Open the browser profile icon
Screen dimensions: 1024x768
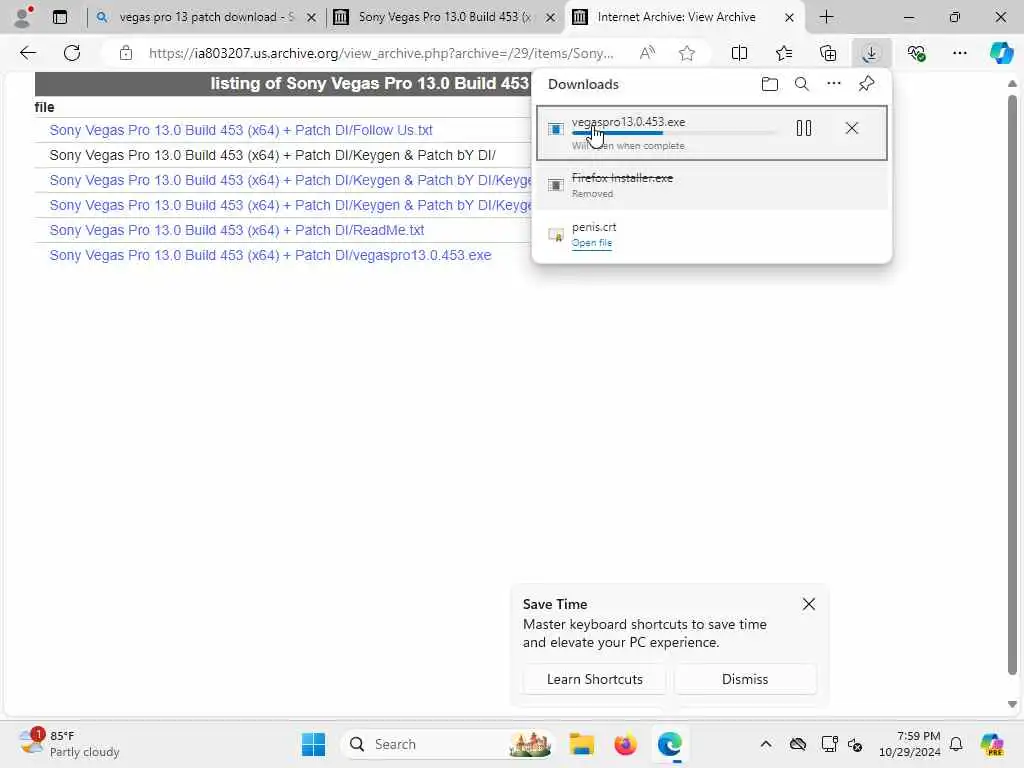tap(23, 17)
